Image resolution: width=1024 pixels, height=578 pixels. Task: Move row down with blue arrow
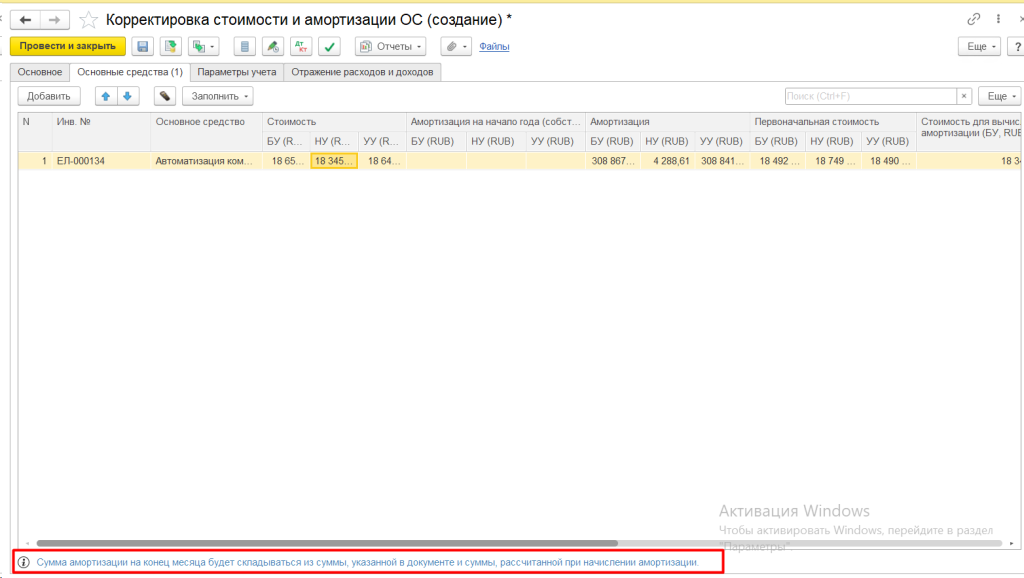pyautogui.click(x=127, y=96)
